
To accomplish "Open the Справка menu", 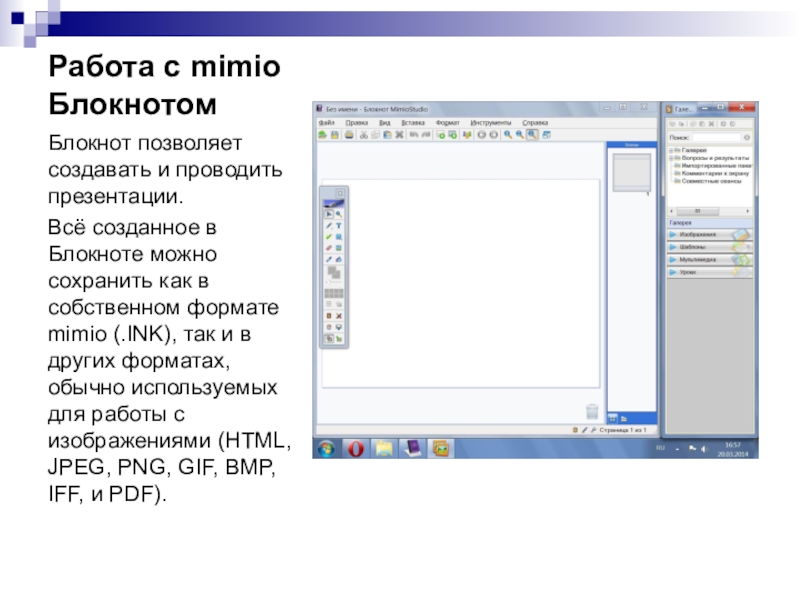I will click(x=535, y=123).
